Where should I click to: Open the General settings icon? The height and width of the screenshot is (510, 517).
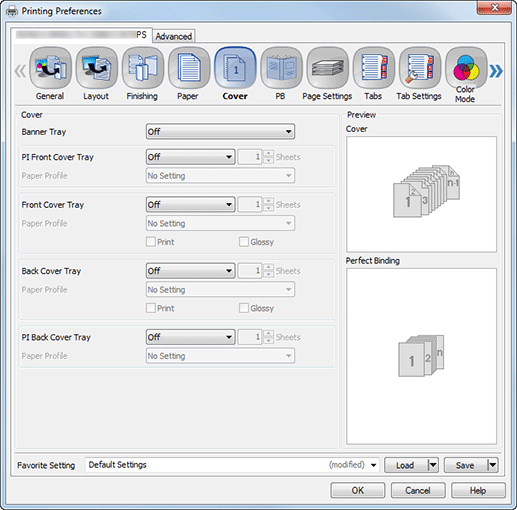point(50,68)
